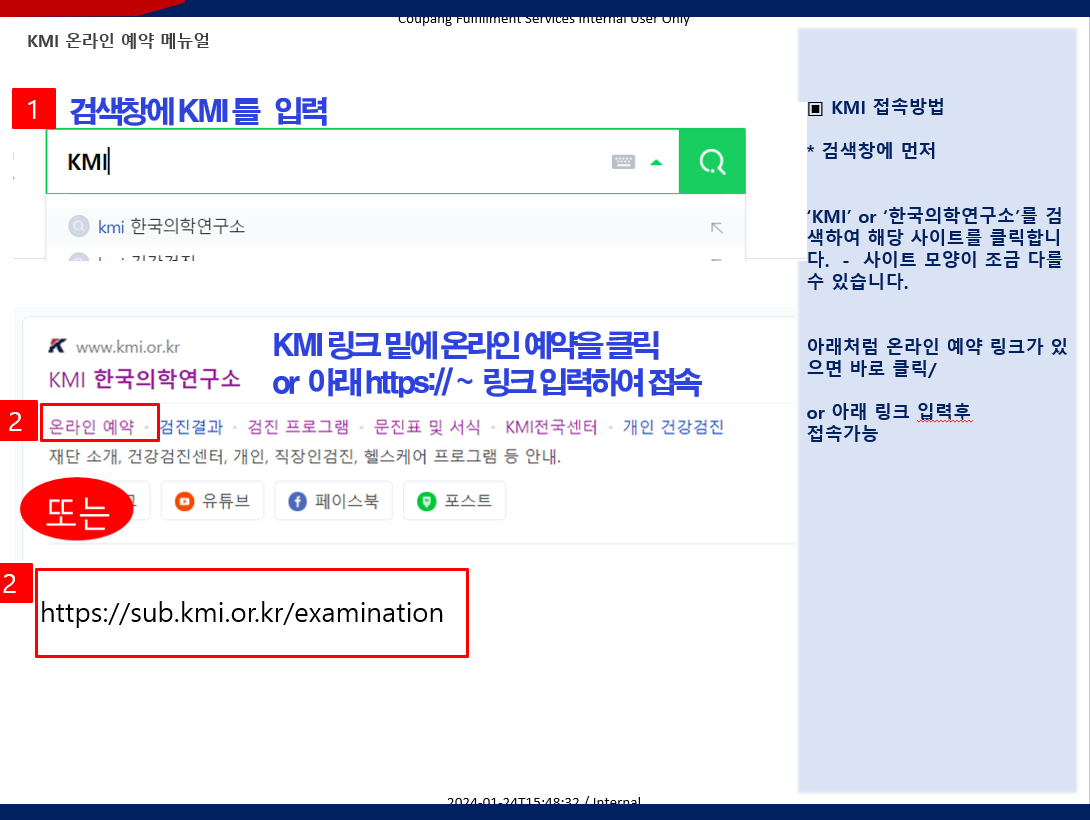Open the 온라인 예약 sublink
This screenshot has height=820, width=1090.
pyautogui.click(x=91, y=426)
